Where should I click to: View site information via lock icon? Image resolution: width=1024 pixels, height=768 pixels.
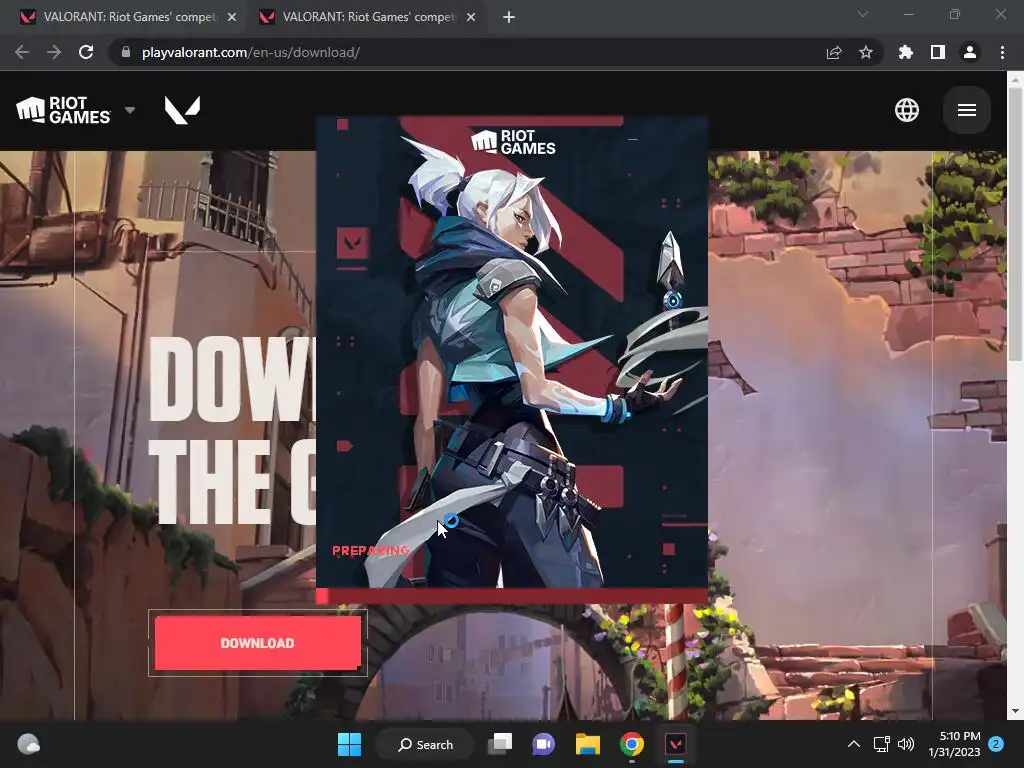[126, 52]
